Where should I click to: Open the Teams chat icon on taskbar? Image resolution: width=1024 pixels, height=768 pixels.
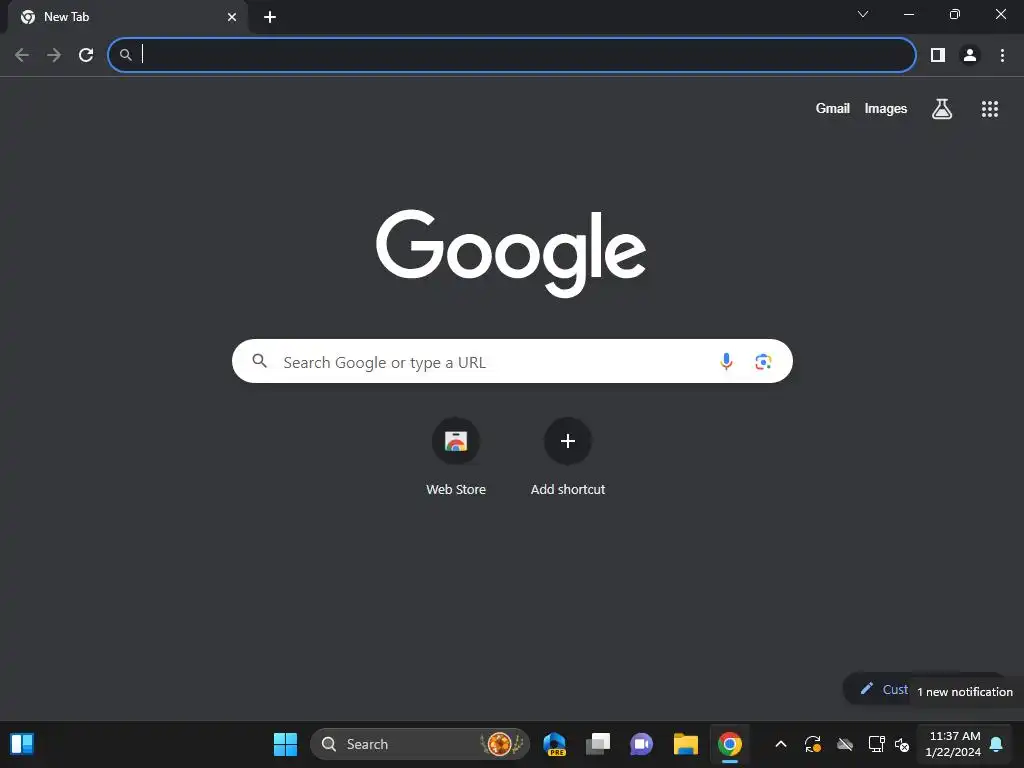641,744
